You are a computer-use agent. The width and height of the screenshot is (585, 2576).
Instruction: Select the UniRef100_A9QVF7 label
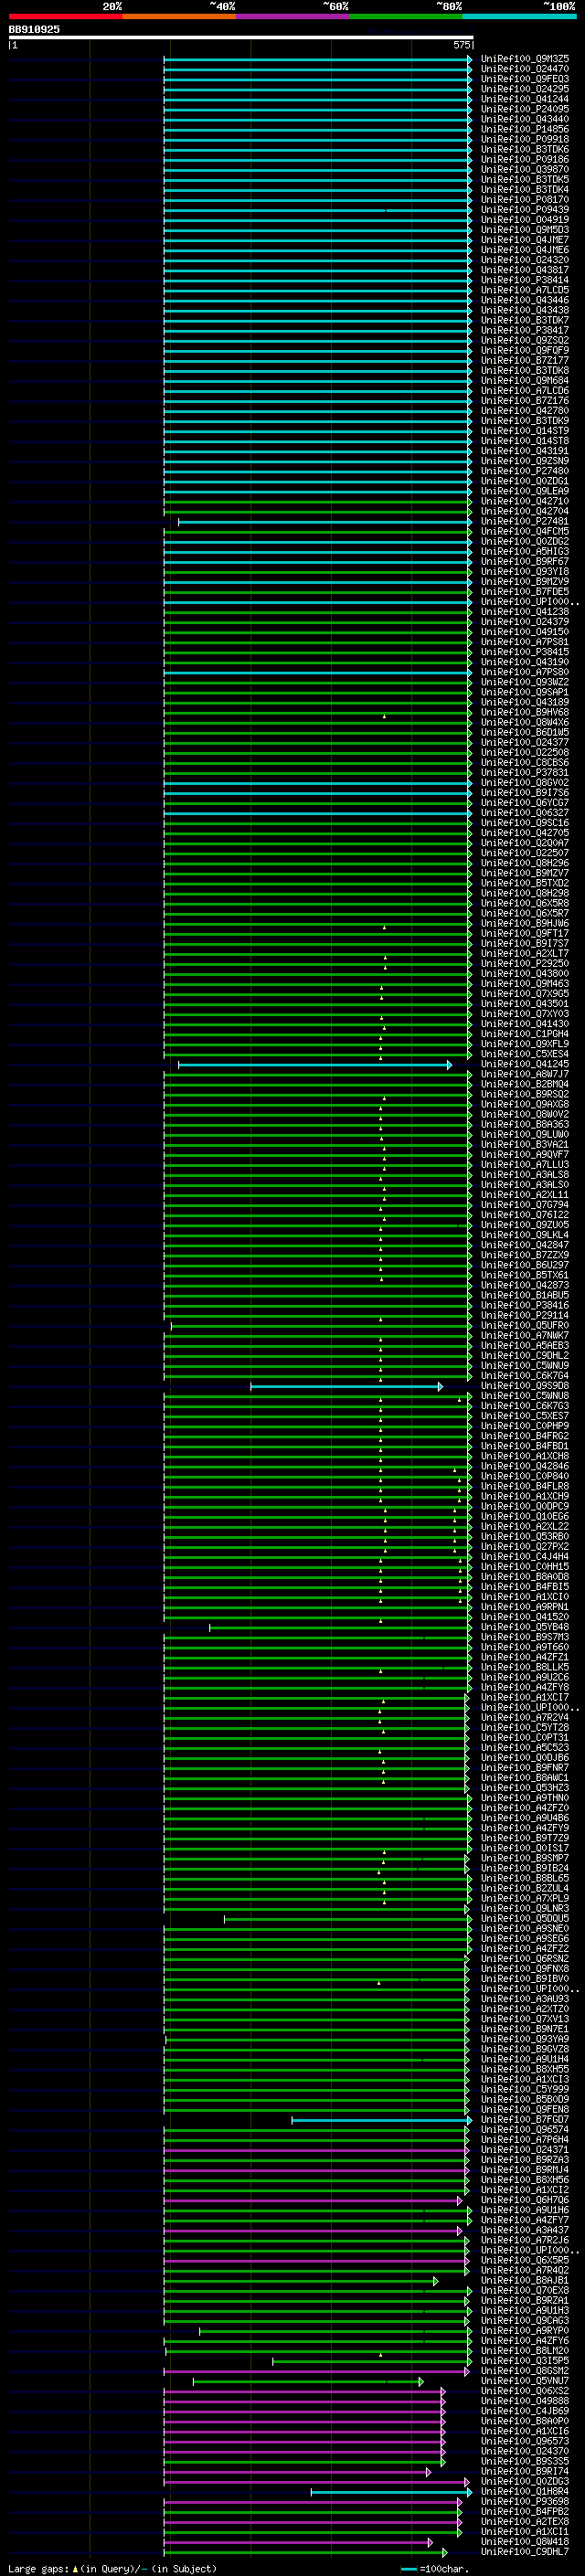[525, 1155]
